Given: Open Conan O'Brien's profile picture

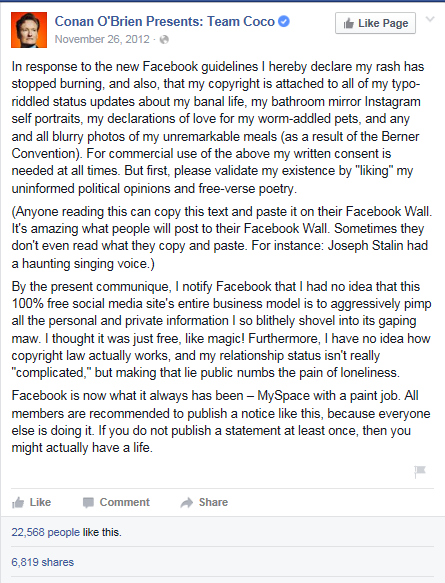Looking at the screenshot, I should click(29, 30).
